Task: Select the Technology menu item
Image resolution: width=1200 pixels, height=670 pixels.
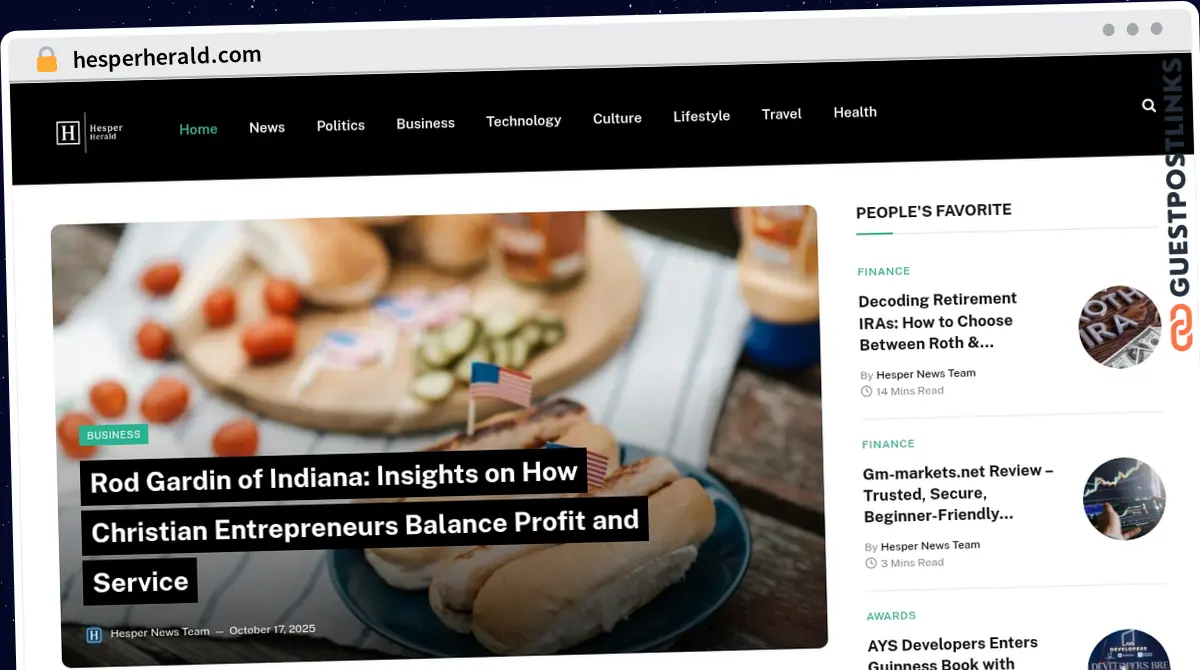Action: (x=524, y=120)
